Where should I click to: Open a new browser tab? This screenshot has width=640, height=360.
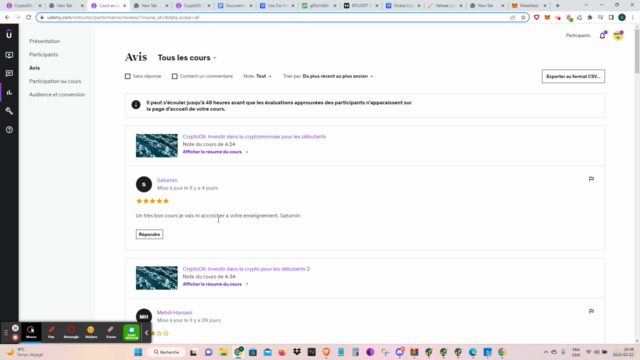tap(557, 6)
